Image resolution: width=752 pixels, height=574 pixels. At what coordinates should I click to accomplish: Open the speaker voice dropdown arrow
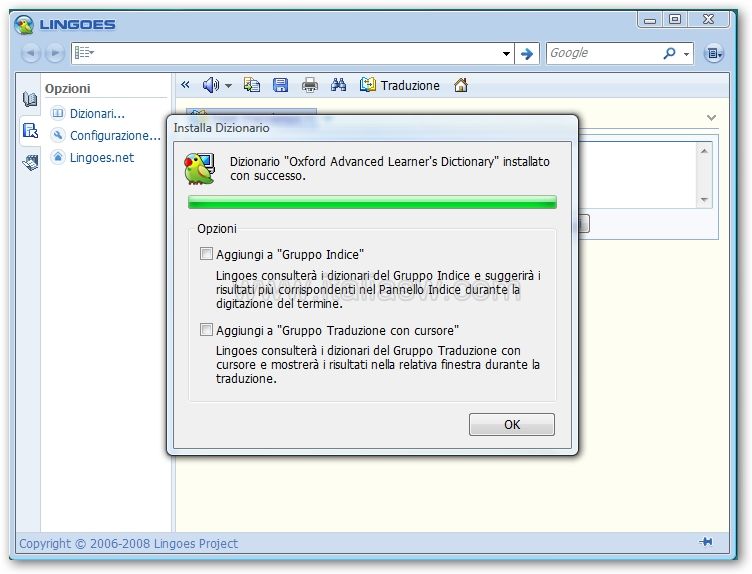tap(228, 86)
